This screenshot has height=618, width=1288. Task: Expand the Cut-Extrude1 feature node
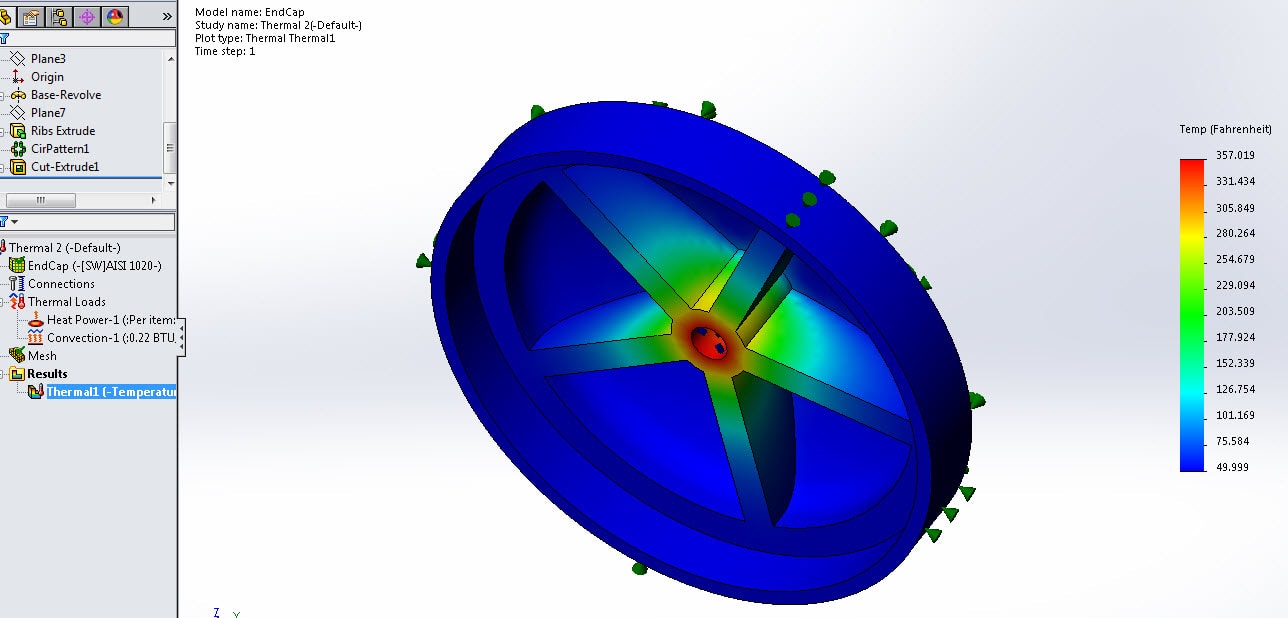click(3, 167)
